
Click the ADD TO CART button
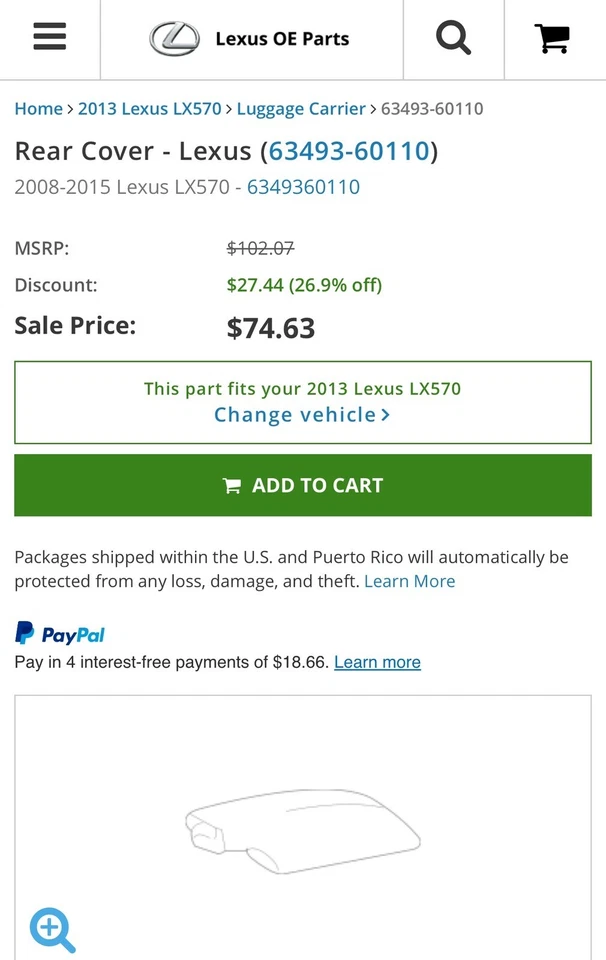click(303, 485)
